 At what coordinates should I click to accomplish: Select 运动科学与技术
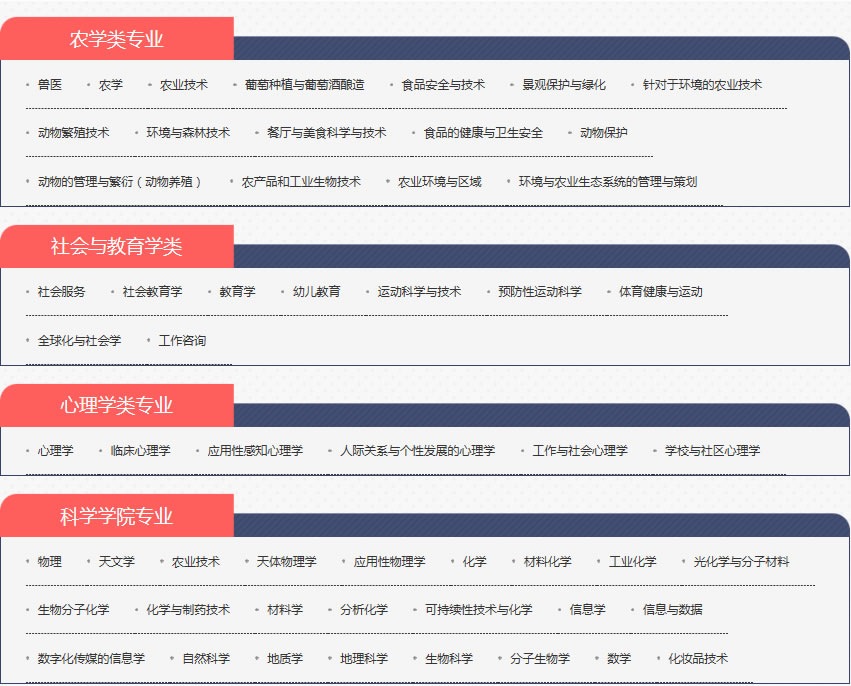tap(419, 292)
